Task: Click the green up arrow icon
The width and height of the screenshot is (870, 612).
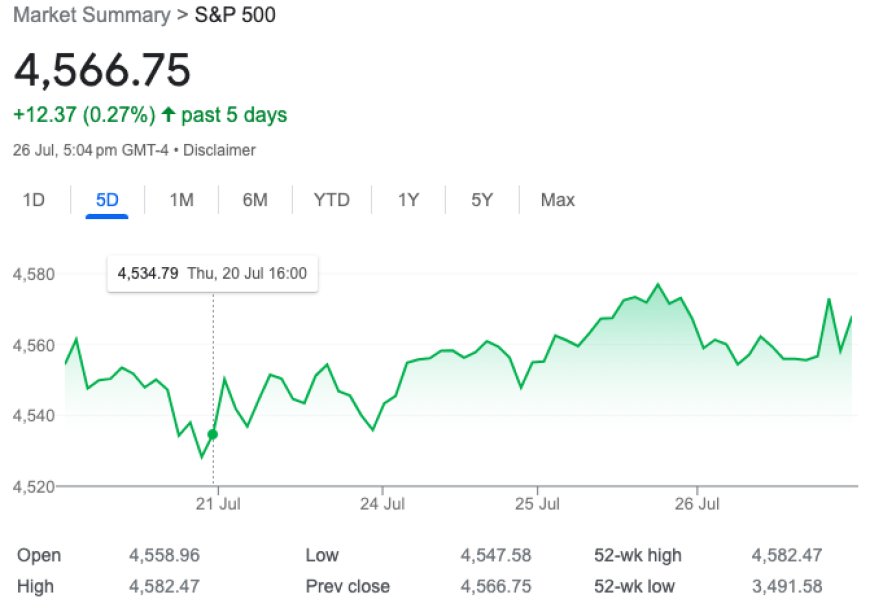Action: (x=167, y=115)
